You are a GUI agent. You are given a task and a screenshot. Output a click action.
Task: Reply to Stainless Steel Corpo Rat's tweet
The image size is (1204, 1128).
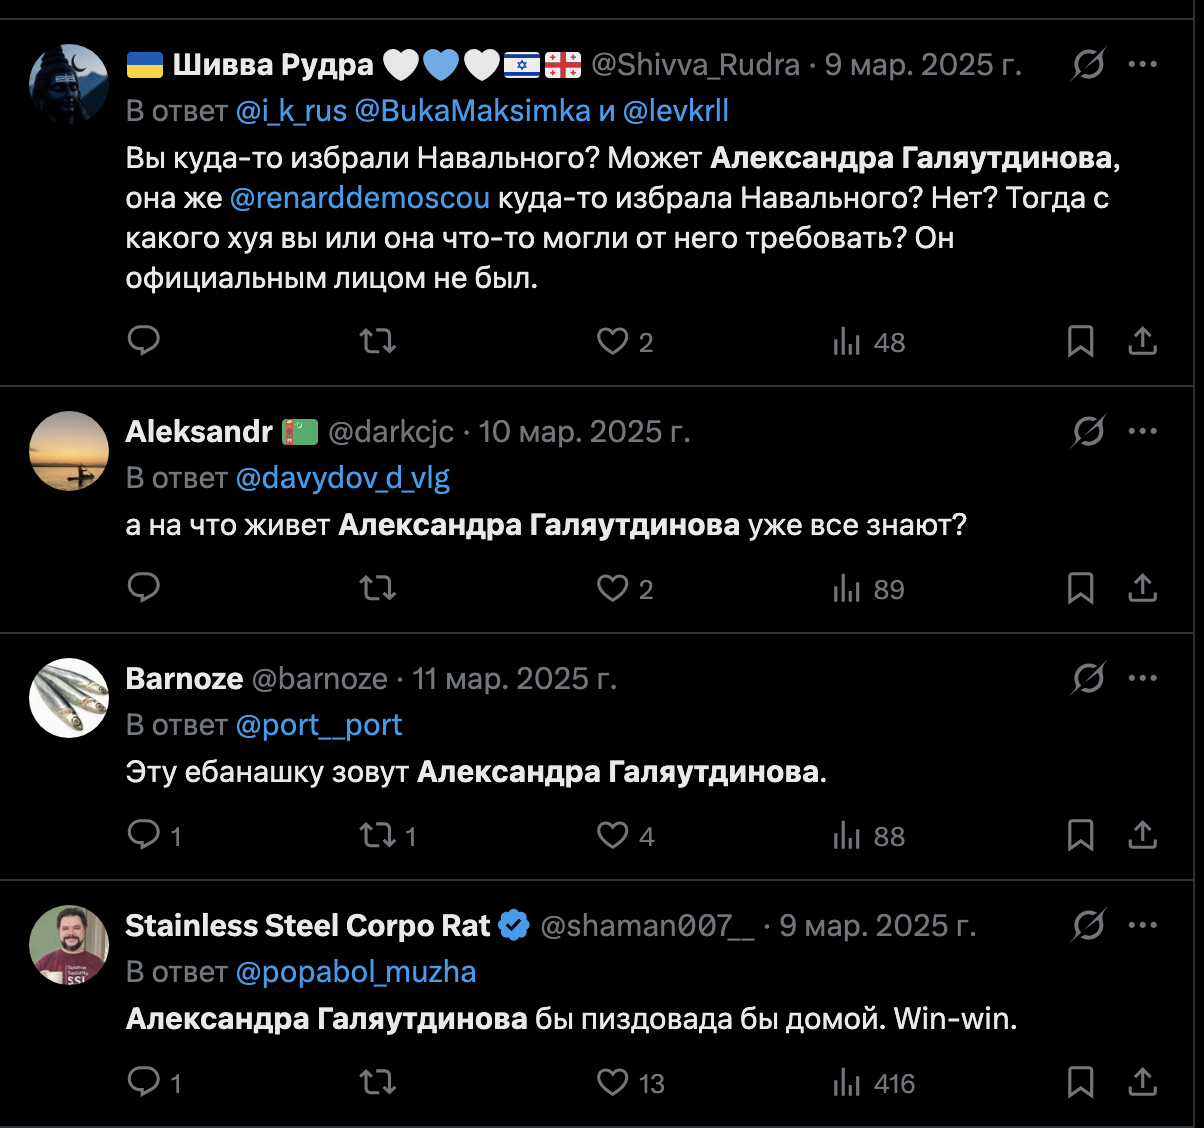tap(144, 1082)
